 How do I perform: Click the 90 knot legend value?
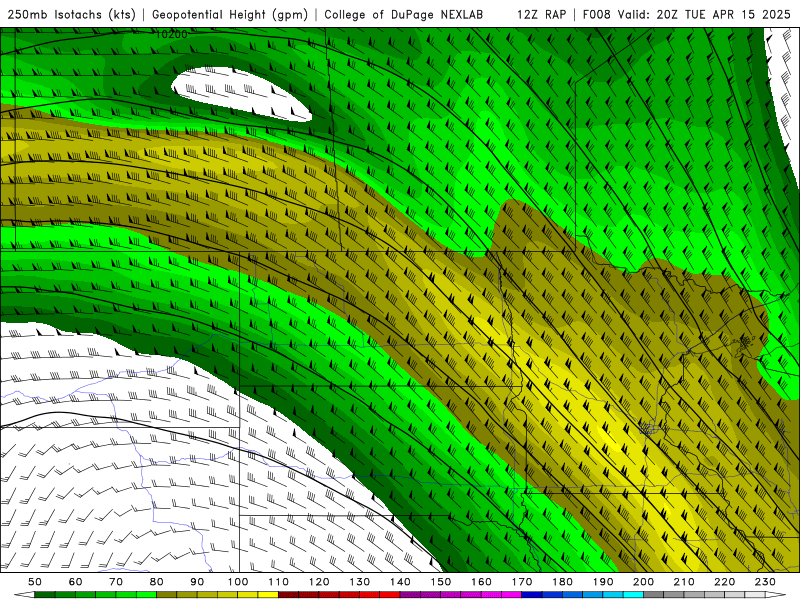(x=197, y=582)
